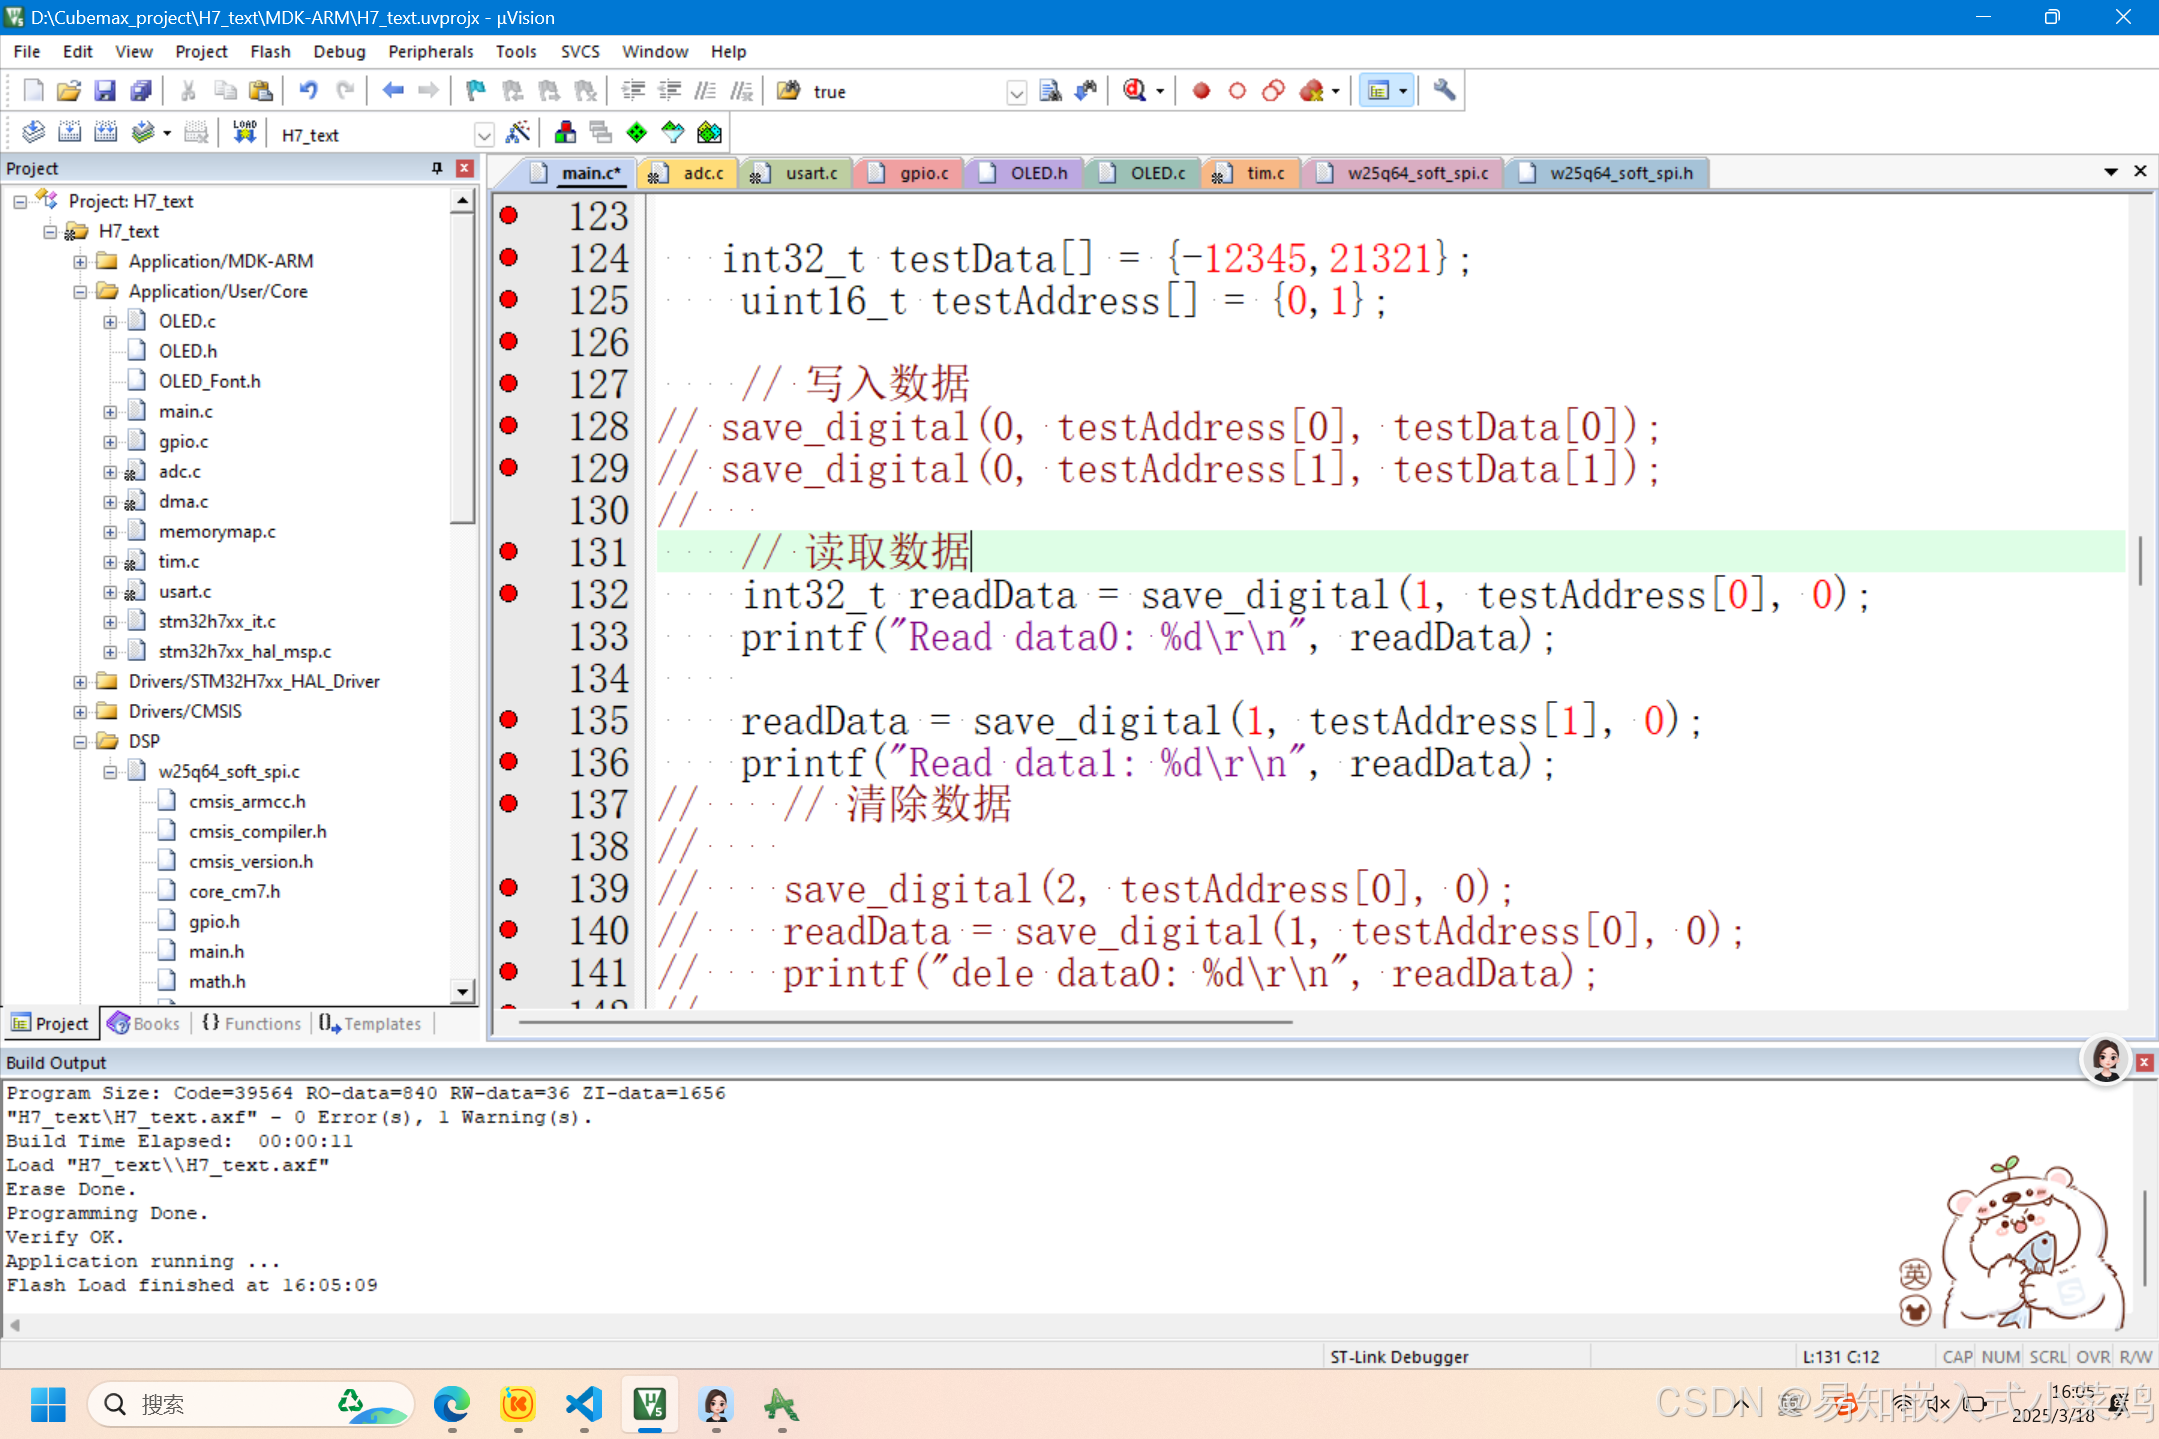Toggle the breakpoint on line 124
Image resolution: width=2159 pixels, height=1439 pixels.
click(x=509, y=258)
